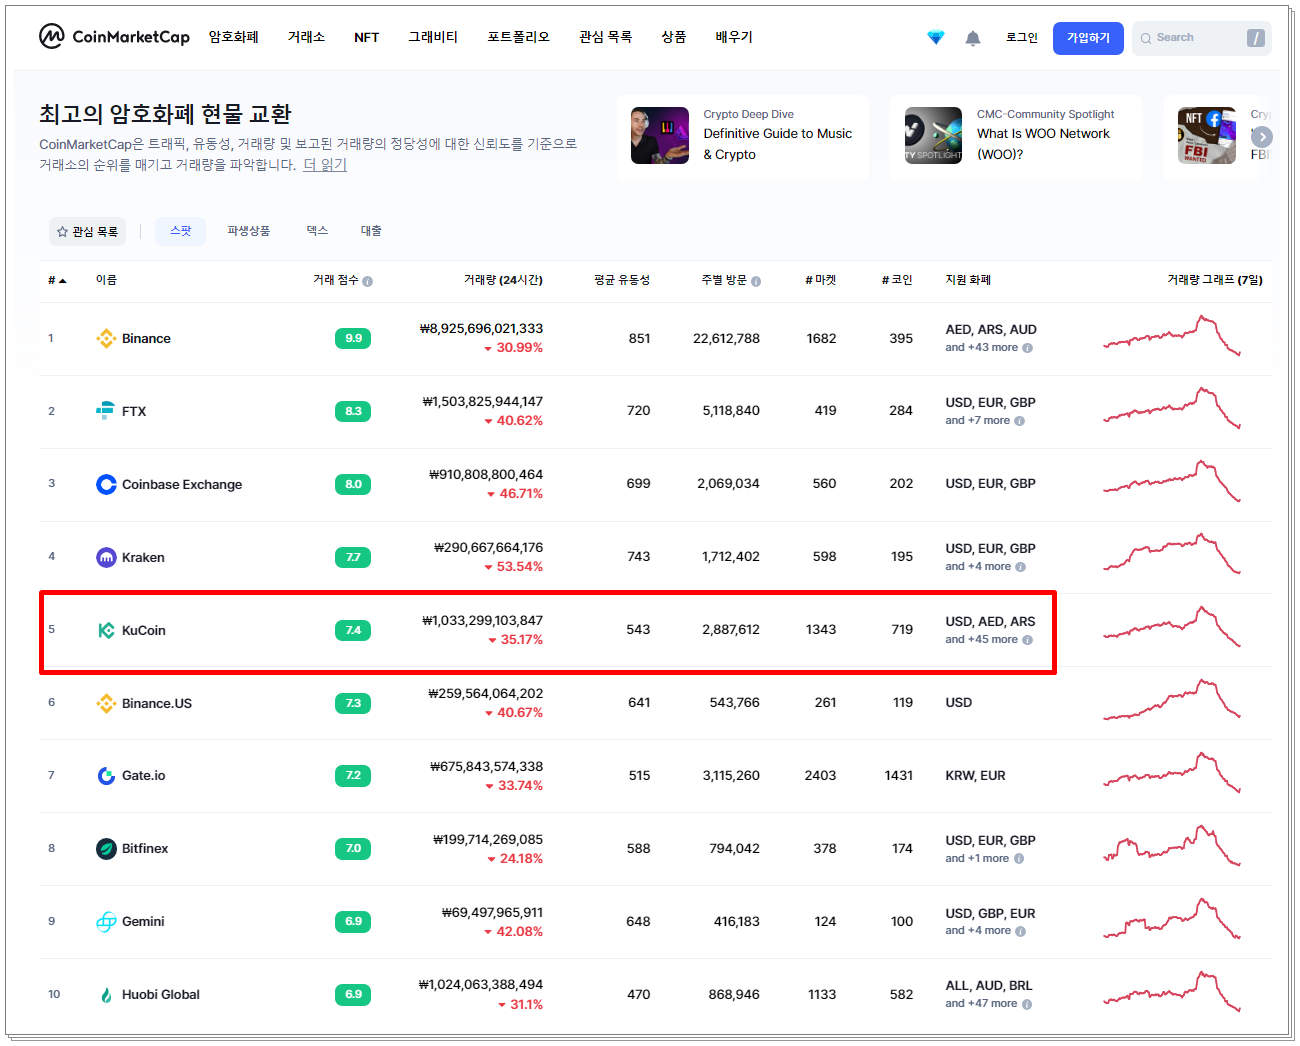
Task: Click info icon beside Binance +43 more
Action: tap(1027, 348)
